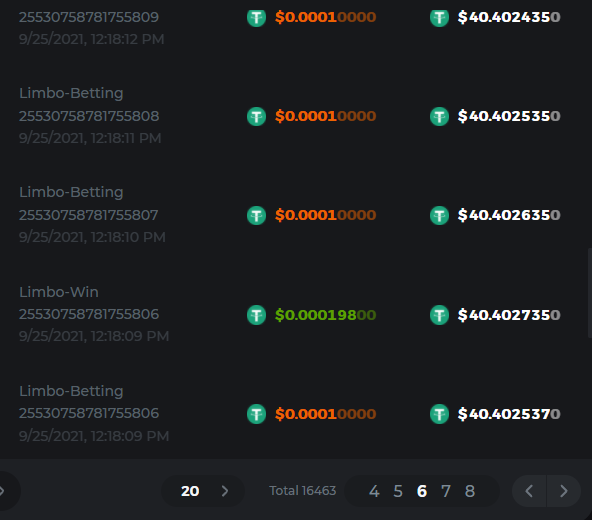The height and width of the screenshot is (520, 592).
Task: Click Tether icon beside $40.4027350 balance
Action: [439, 315]
